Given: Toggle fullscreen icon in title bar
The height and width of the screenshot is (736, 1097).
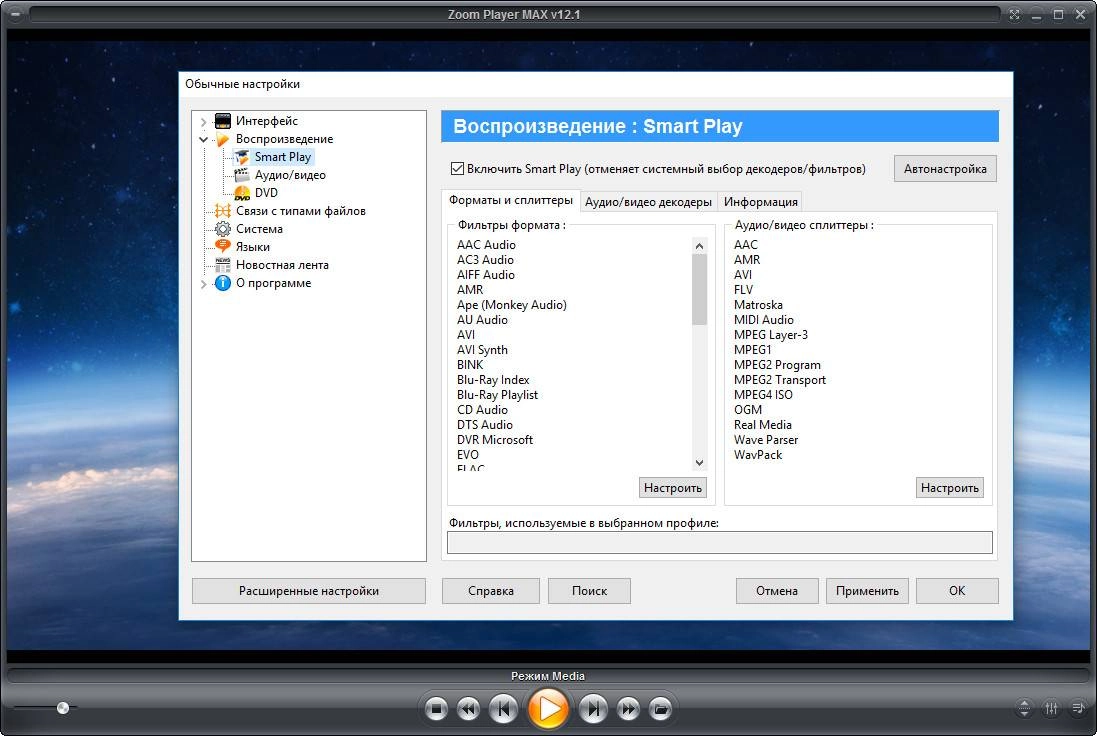Looking at the screenshot, I should 1014,14.
